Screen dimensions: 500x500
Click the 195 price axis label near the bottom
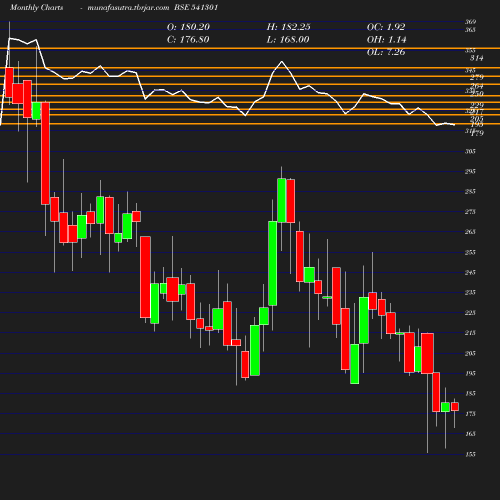coord(470,373)
